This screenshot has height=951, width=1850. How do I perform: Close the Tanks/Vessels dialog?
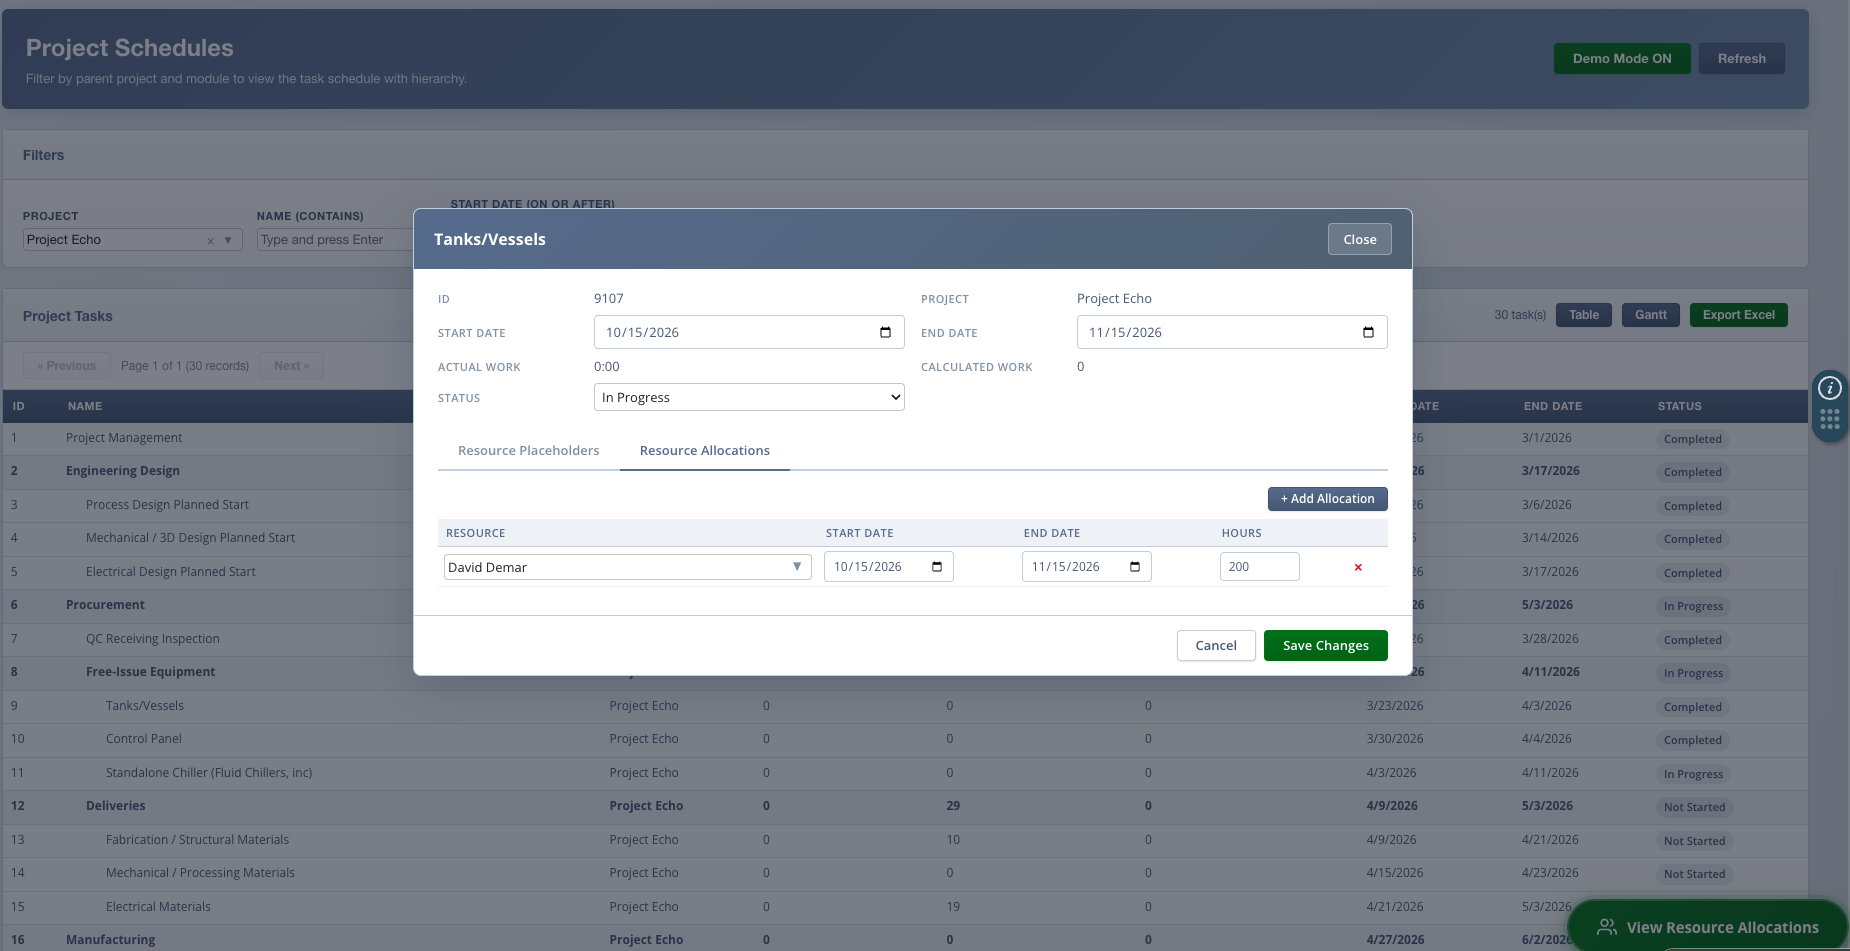1359,240
